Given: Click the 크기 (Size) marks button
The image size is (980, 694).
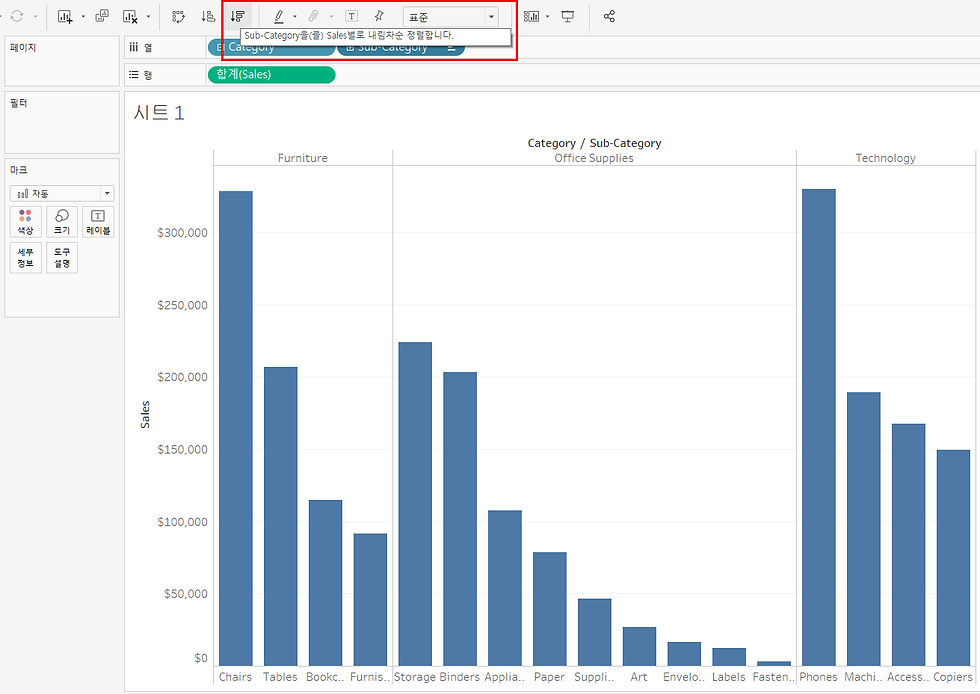Looking at the screenshot, I should point(62,222).
